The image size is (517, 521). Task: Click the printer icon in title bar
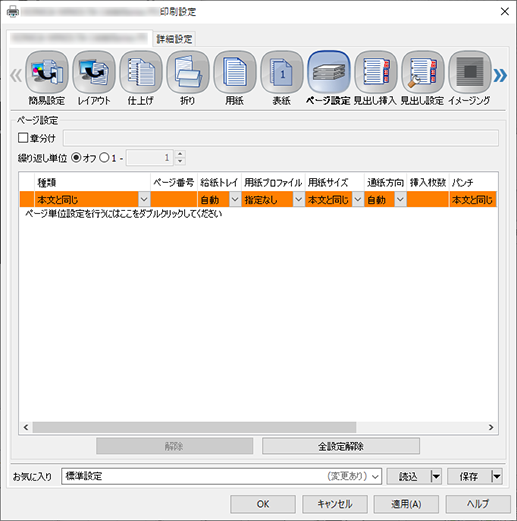(x=13, y=12)
